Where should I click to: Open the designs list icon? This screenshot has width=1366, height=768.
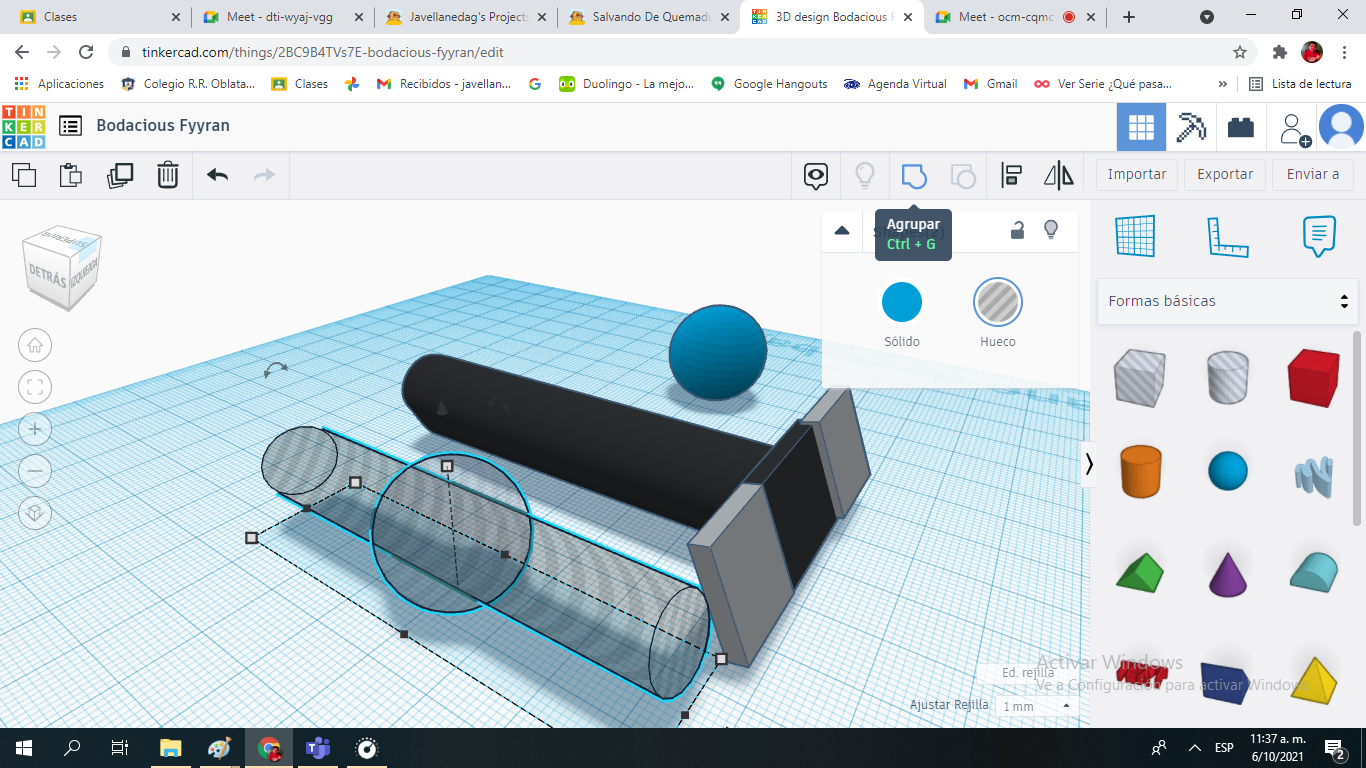(71, 126)
